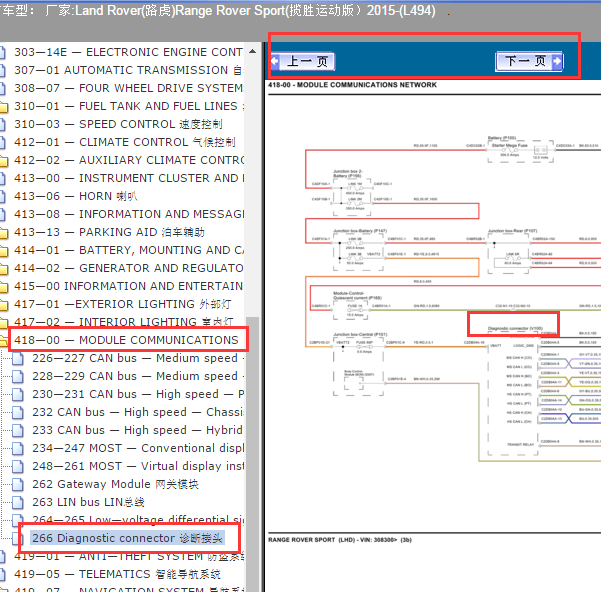Screen dimensions: 601x592
Task: Open 310-03 Speed Control entry
Action: [x=118, y=124]
